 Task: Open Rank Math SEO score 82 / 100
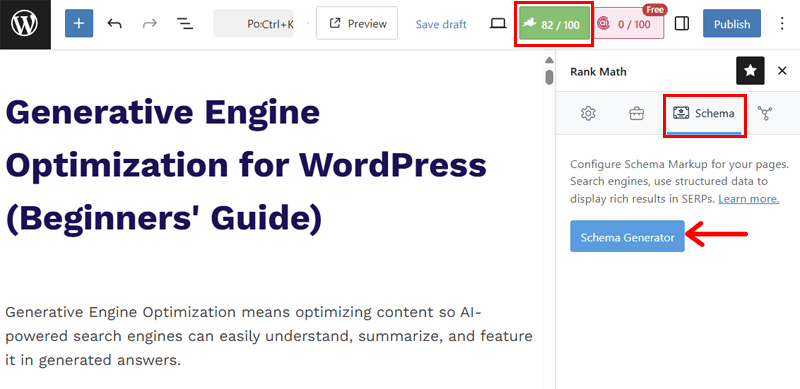(x=554, y=23)
